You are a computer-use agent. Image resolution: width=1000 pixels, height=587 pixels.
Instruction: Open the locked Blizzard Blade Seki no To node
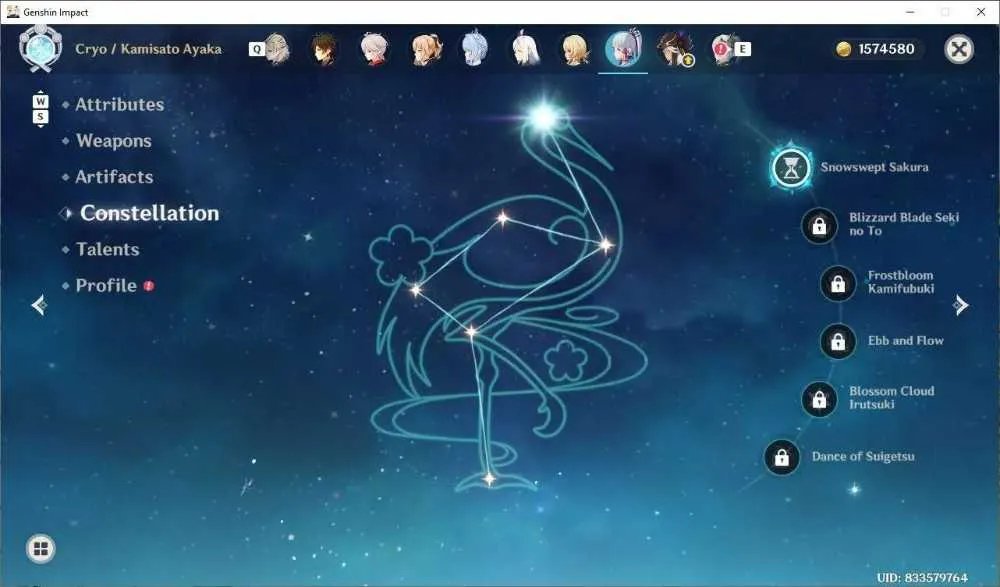819,225
